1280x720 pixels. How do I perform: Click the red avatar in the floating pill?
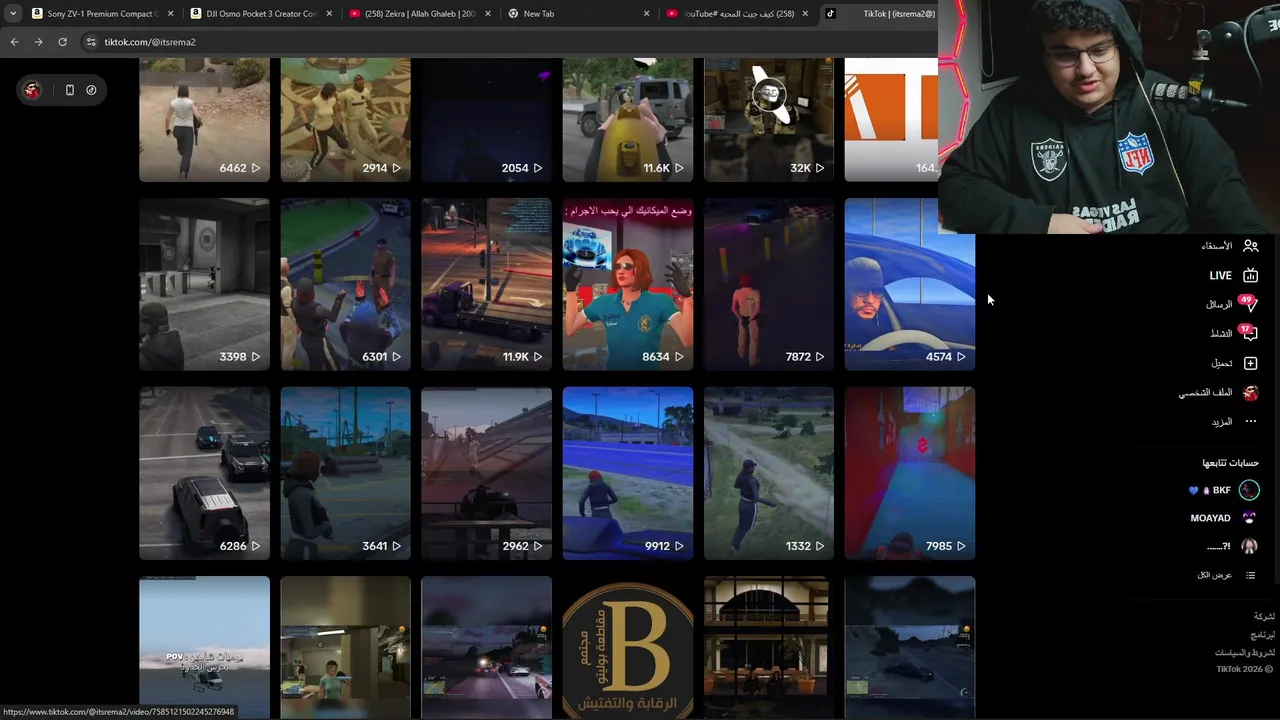point(32,90)
